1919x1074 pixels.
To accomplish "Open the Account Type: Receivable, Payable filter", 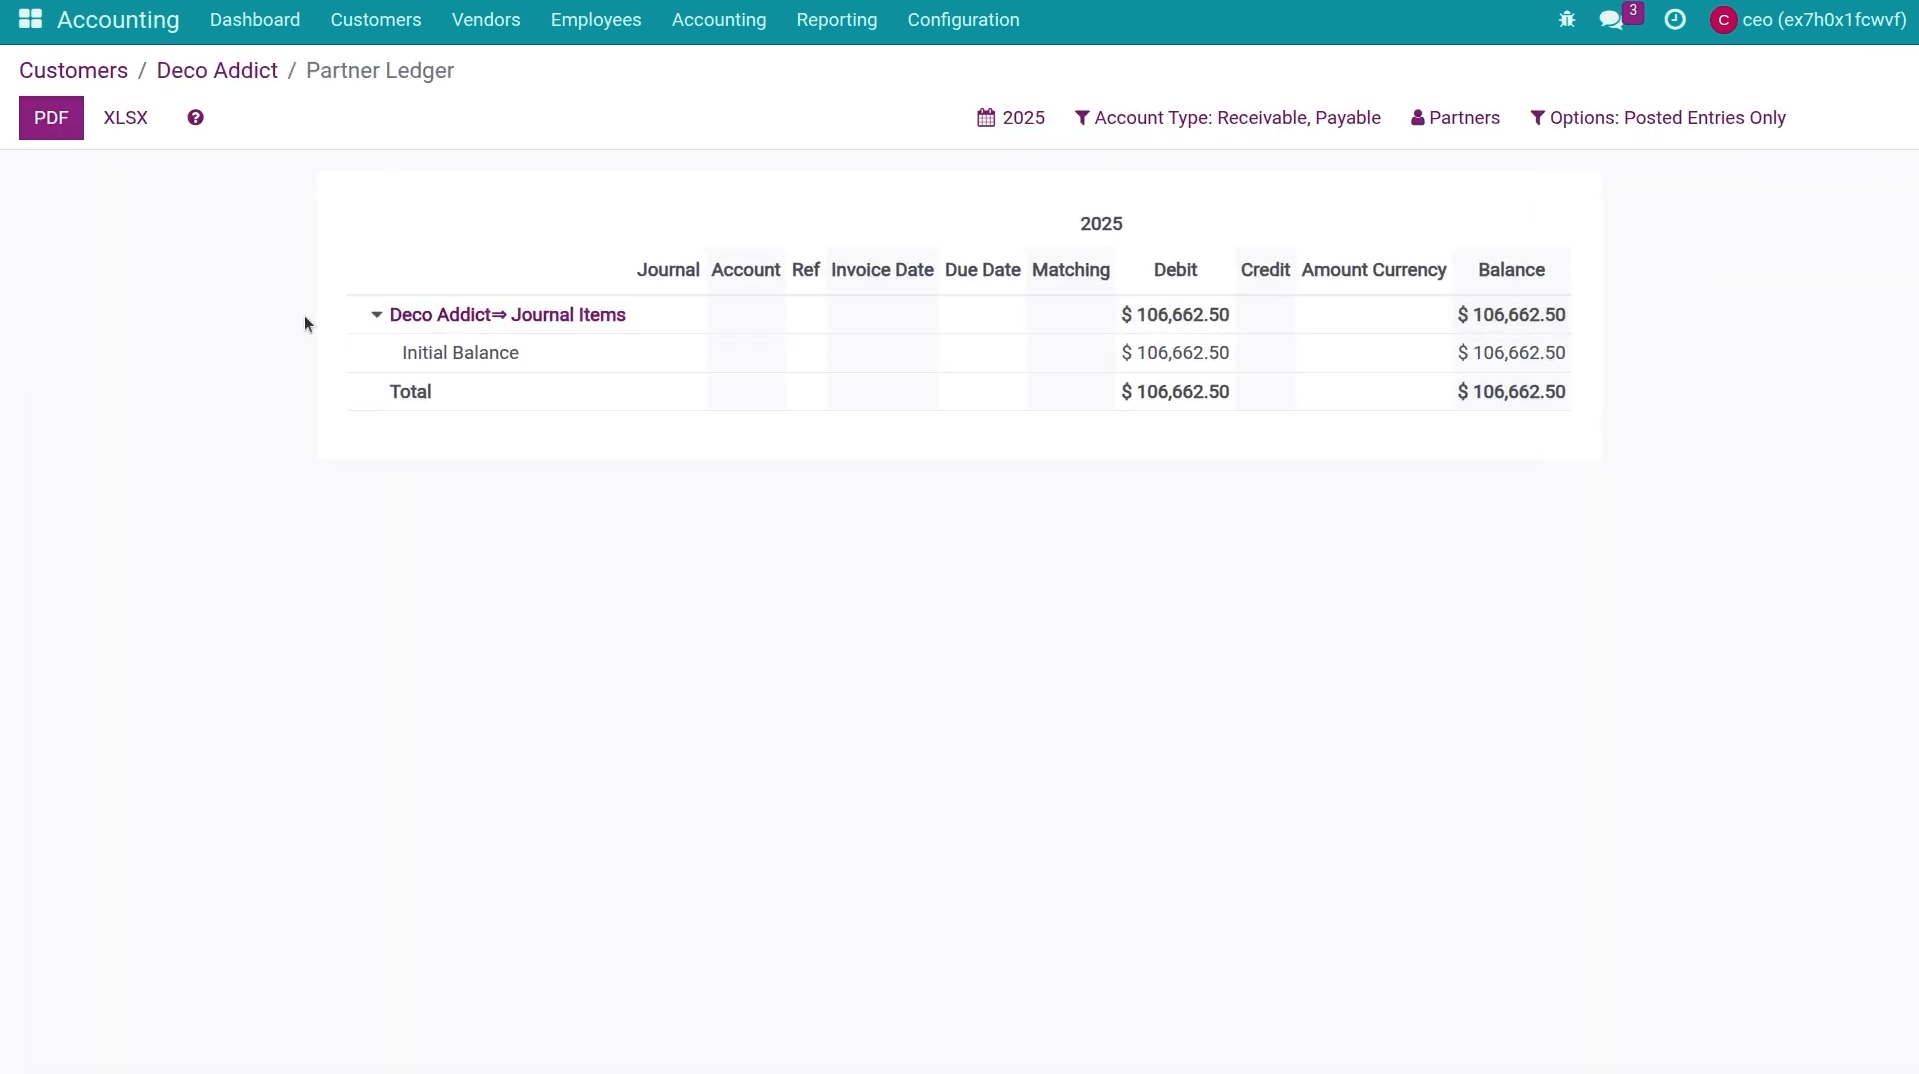I will click(1228, 118).
